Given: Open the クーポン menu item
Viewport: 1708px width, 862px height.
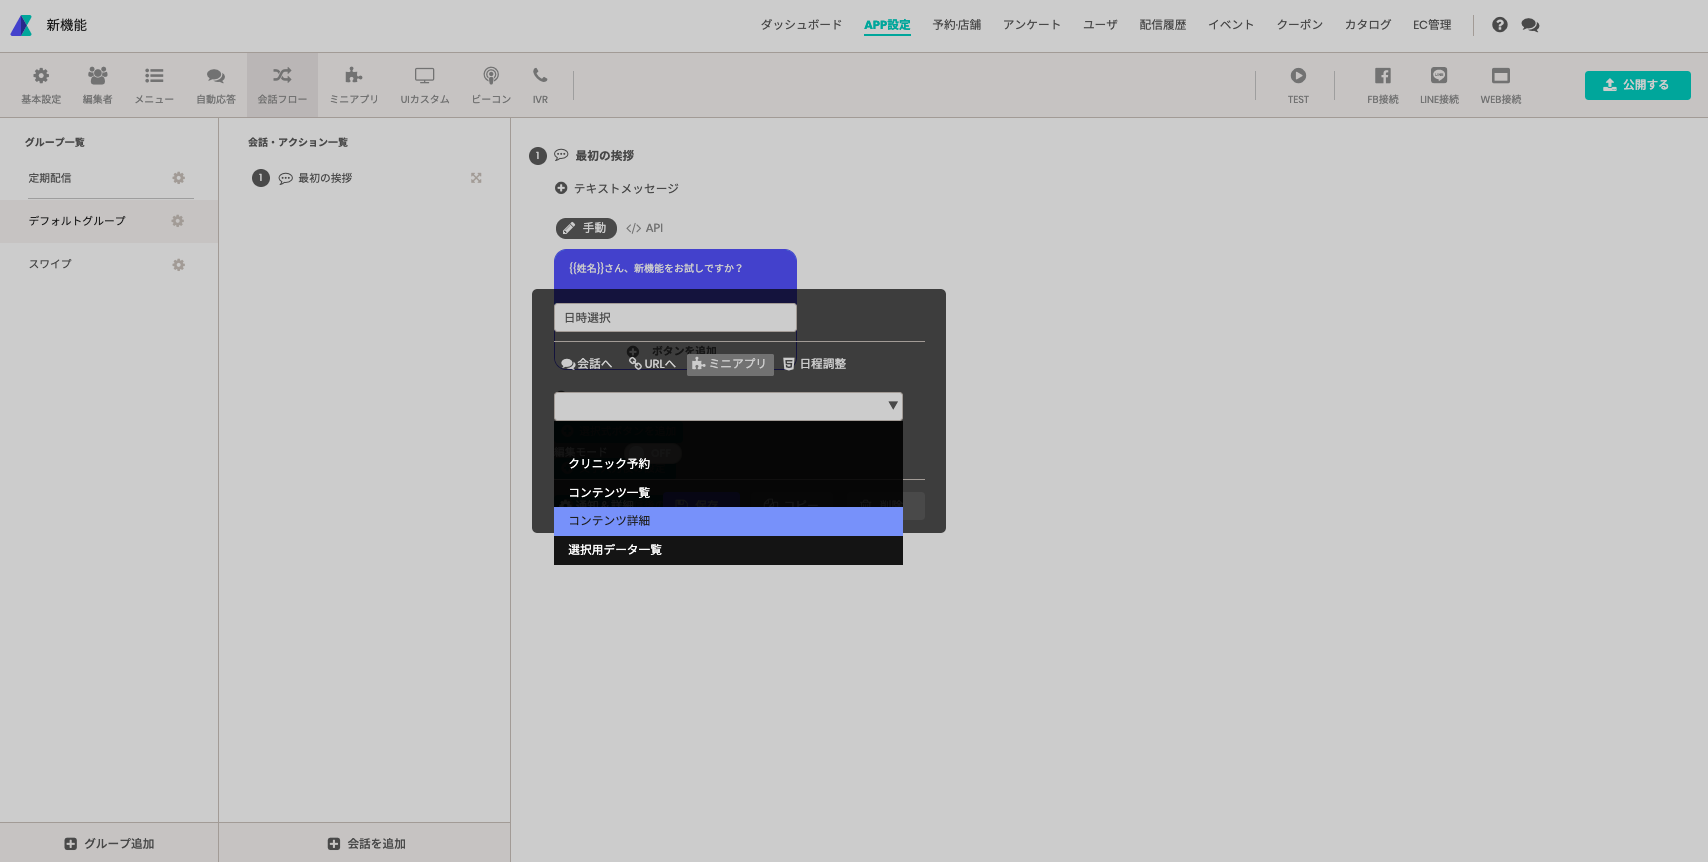Looking at the screenshot, I should pyautogui.click(x=1299, y=25).
